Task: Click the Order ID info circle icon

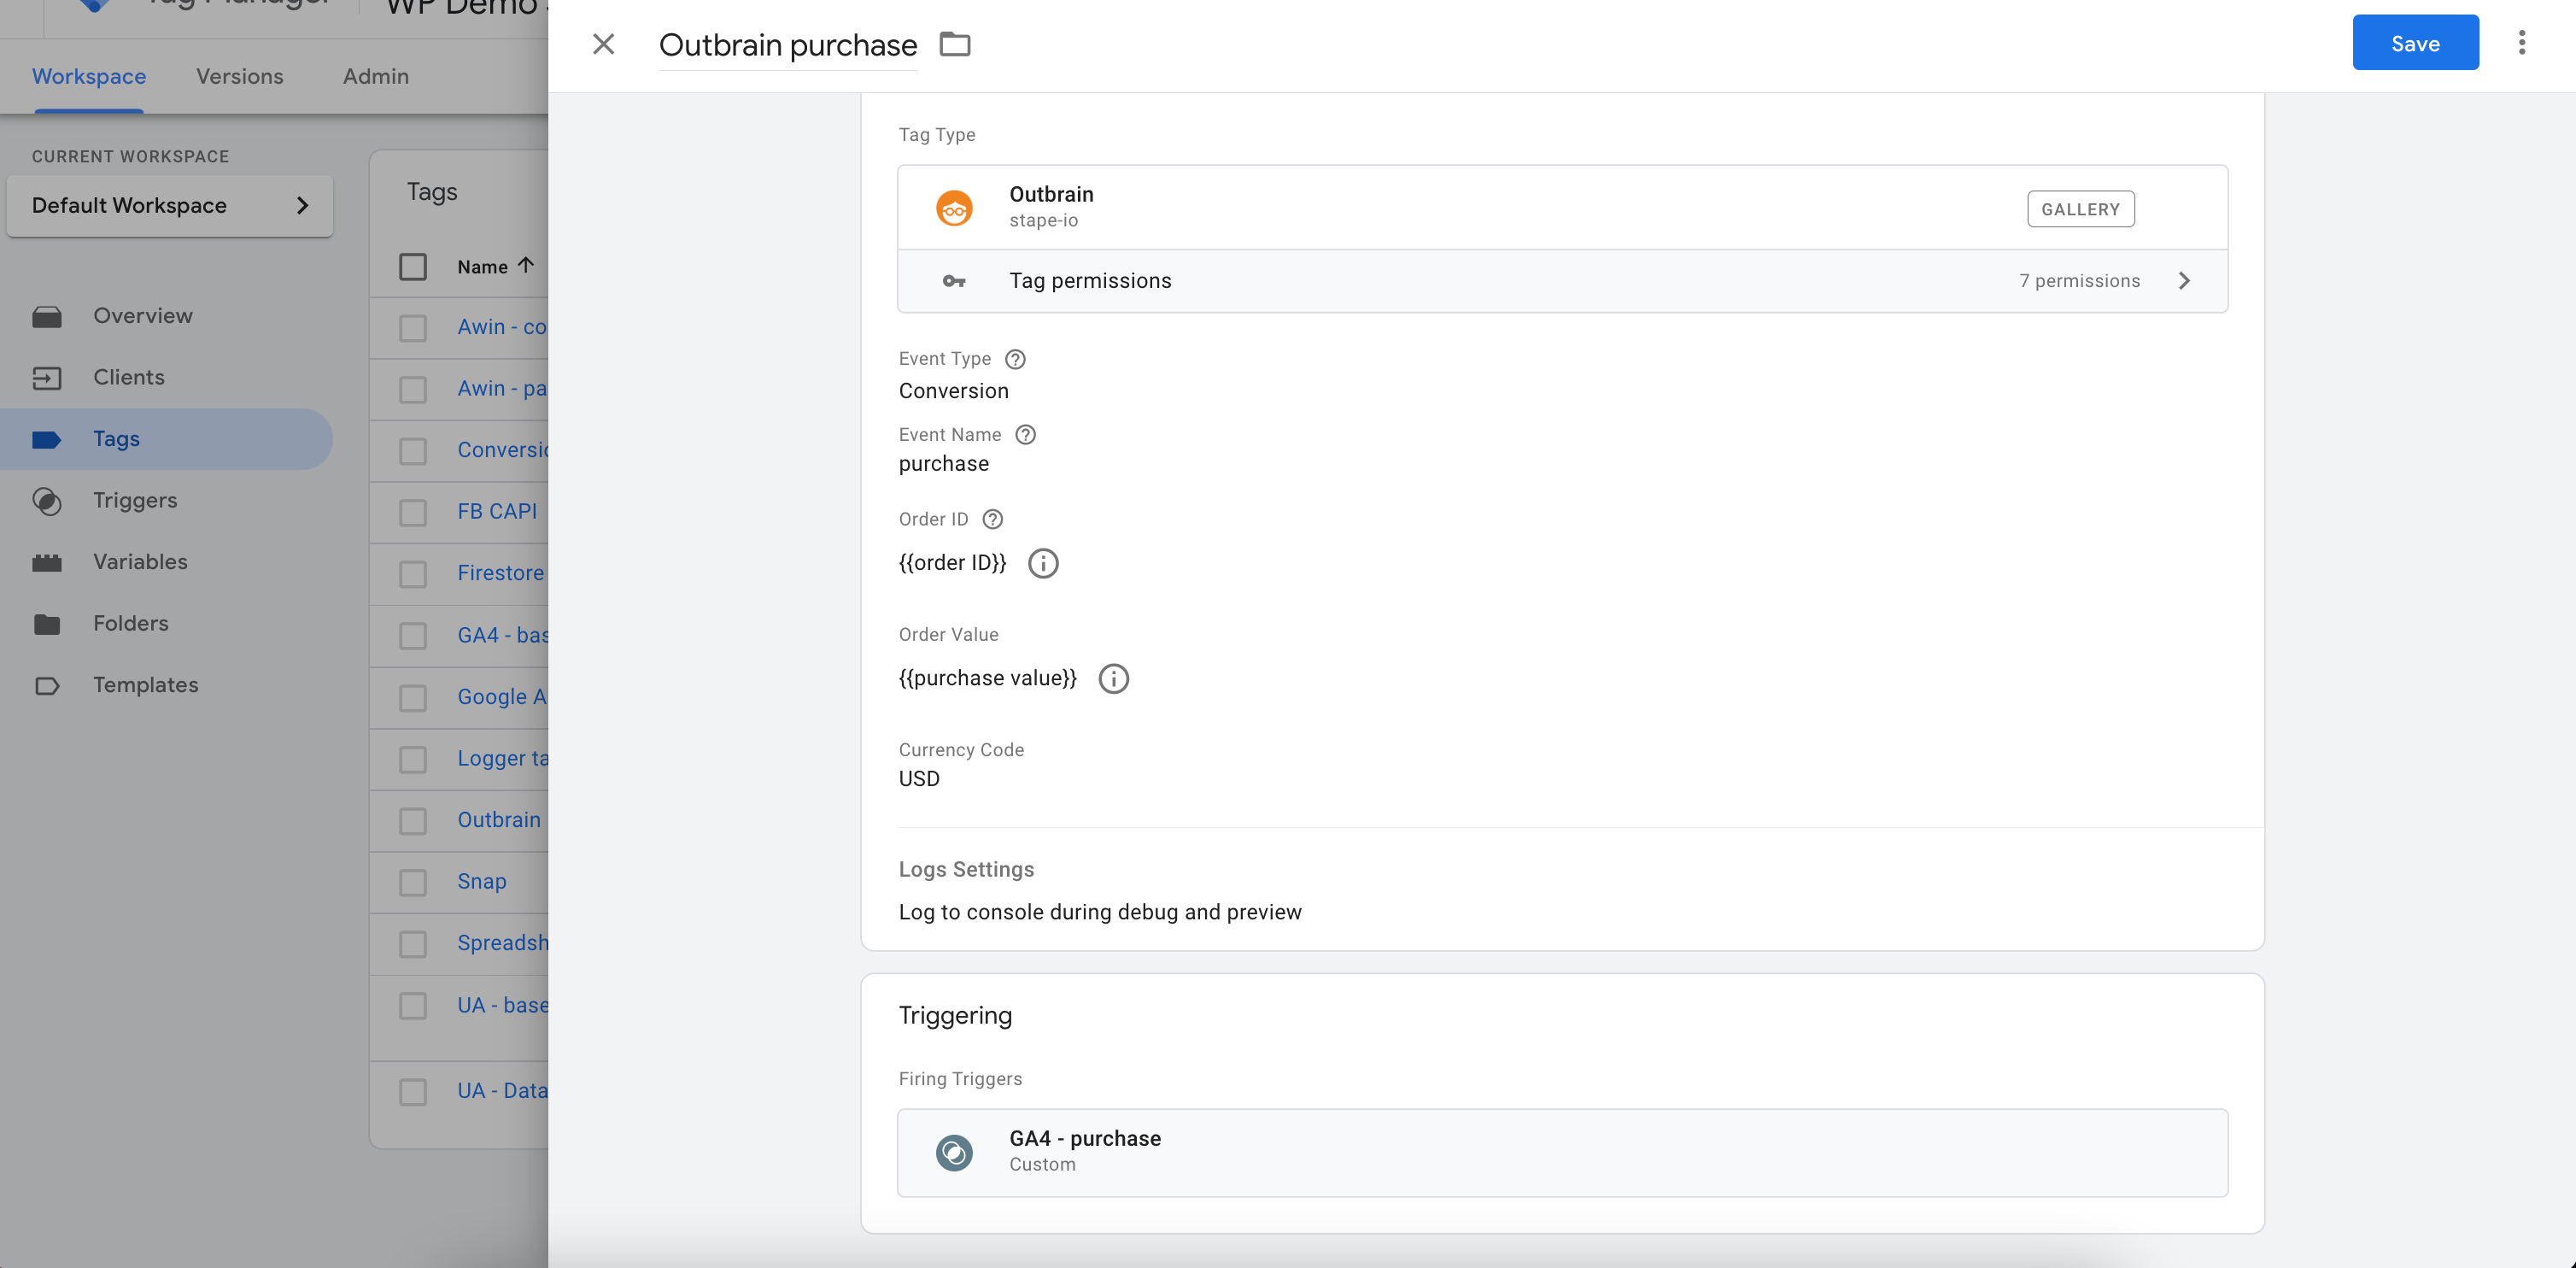Action: [1043, 560]
